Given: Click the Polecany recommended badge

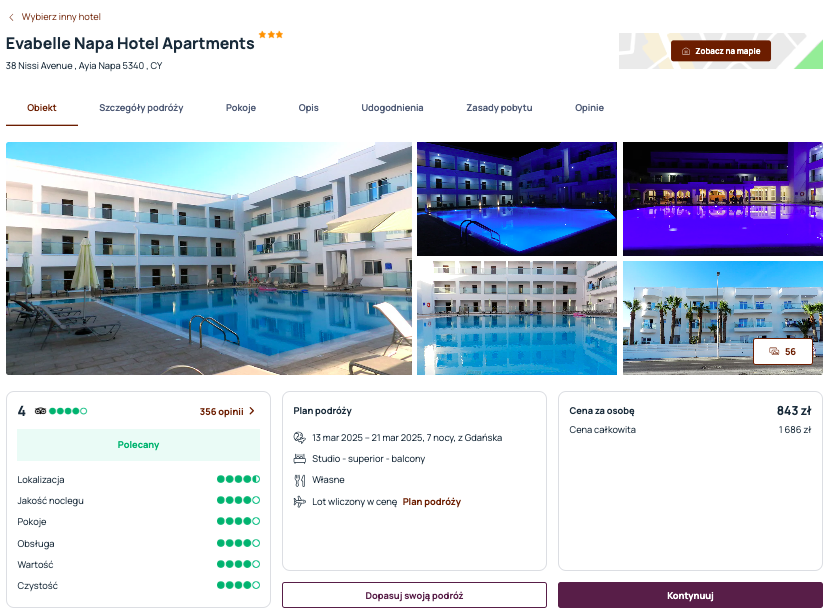Looking at the screenshot, I should click(x=138, y=445).
